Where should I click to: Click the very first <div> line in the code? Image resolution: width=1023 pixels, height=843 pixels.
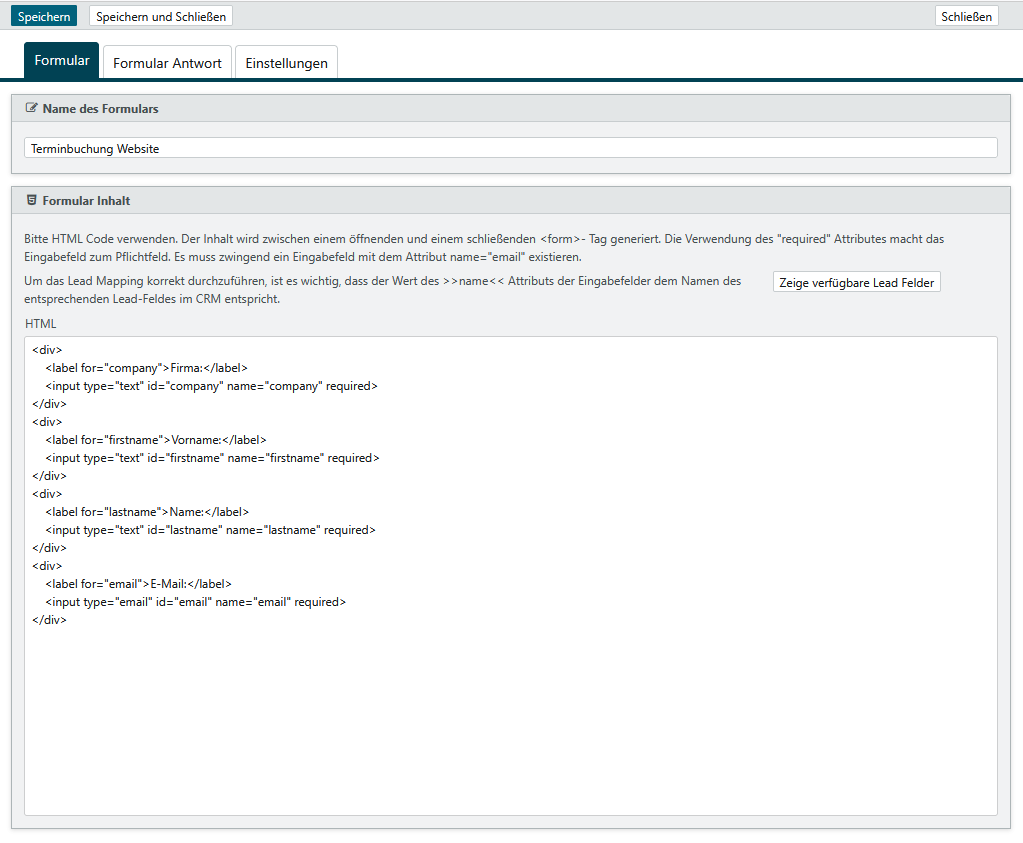pos(47,350)
